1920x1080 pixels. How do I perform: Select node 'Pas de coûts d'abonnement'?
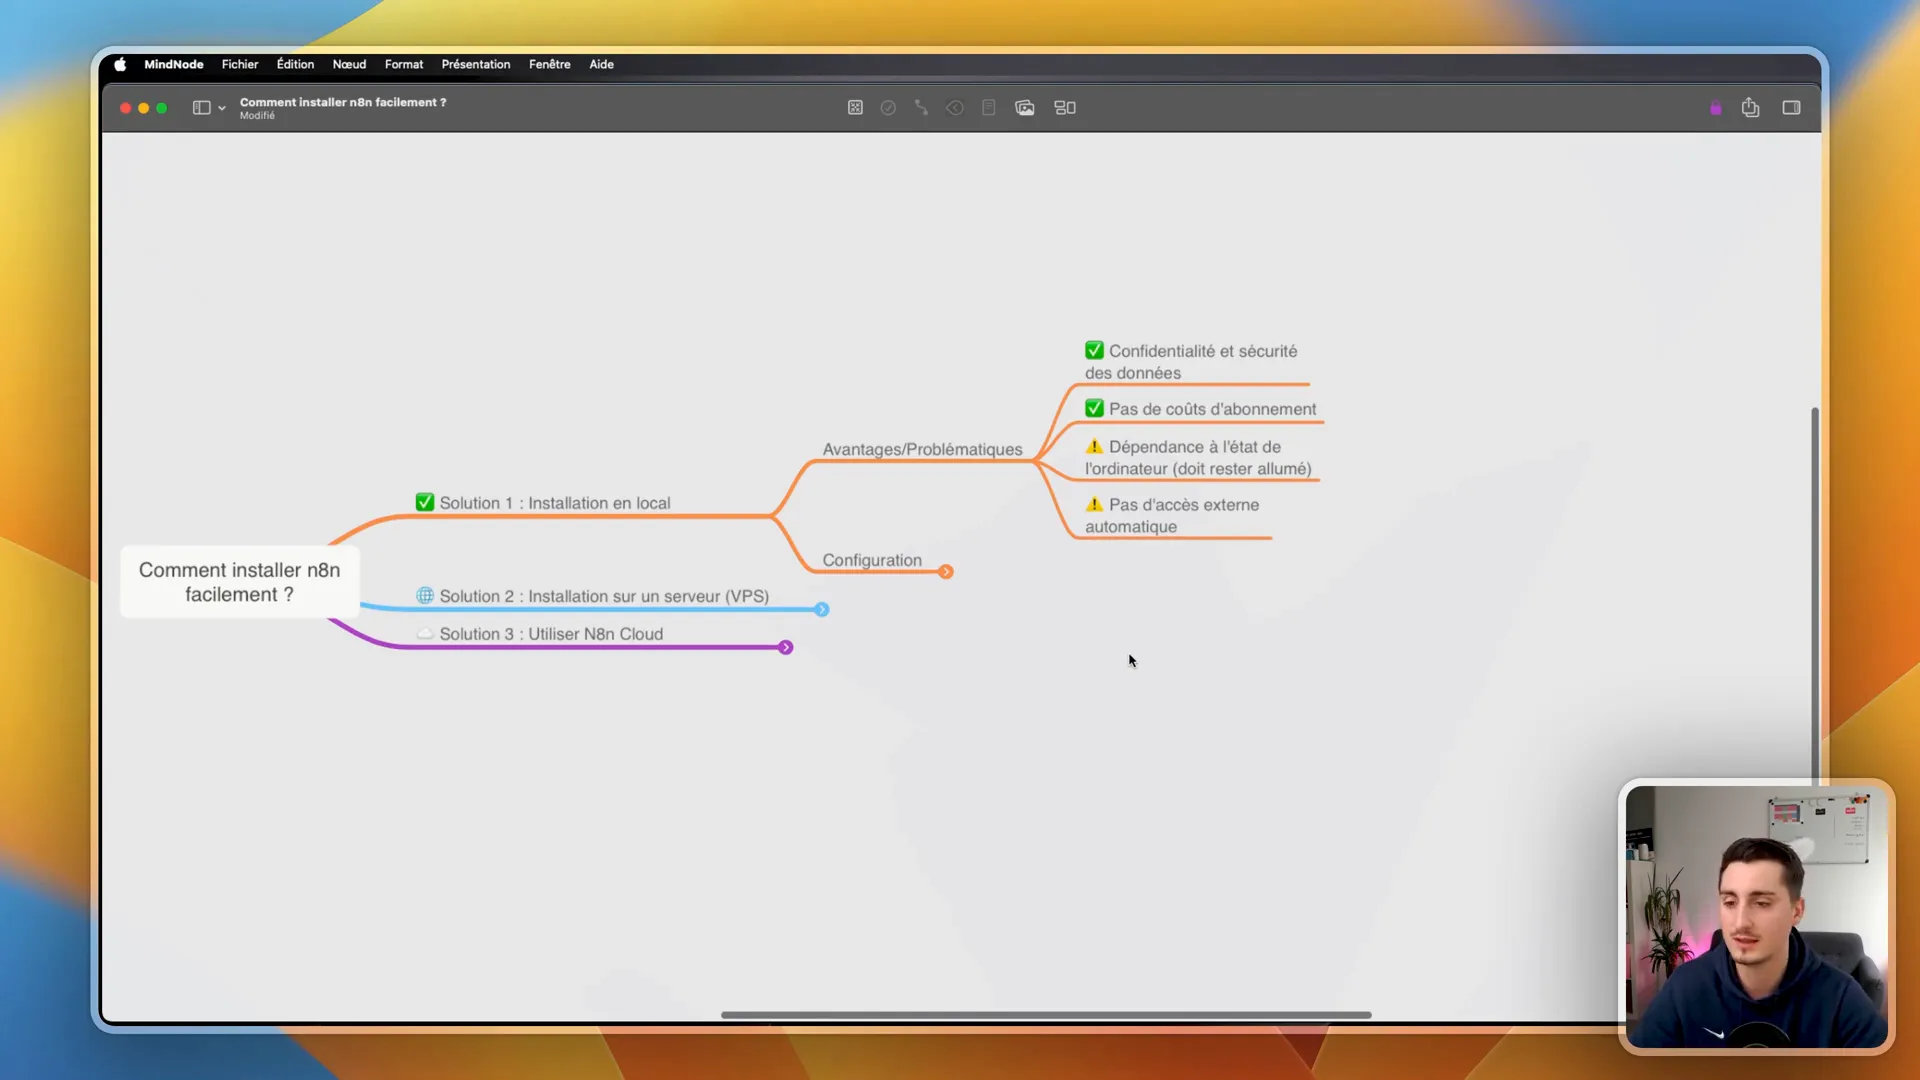1200,409
